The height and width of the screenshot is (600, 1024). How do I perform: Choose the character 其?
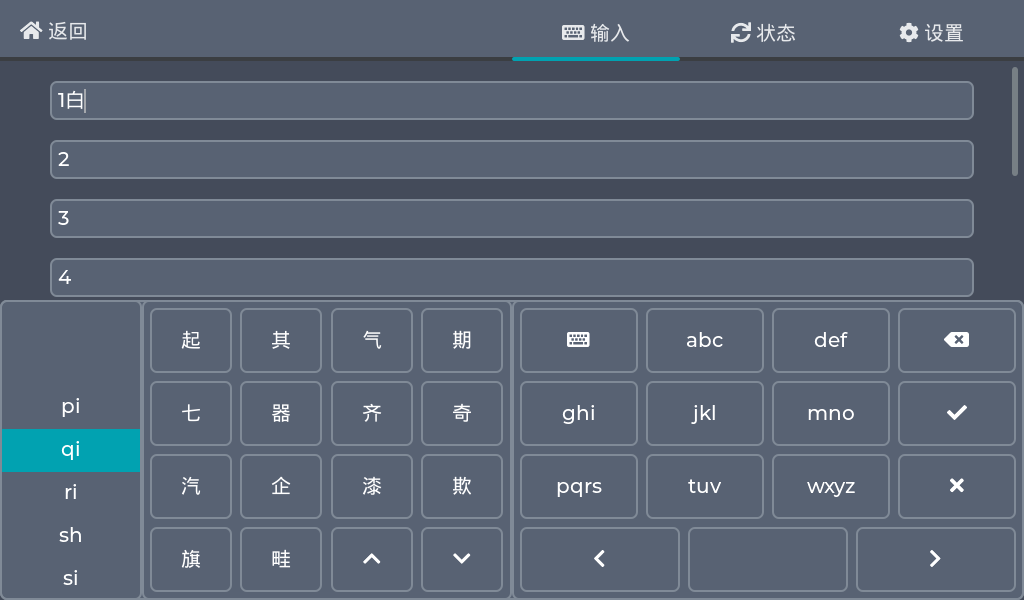pyautogui.click(x=281, y=340)
